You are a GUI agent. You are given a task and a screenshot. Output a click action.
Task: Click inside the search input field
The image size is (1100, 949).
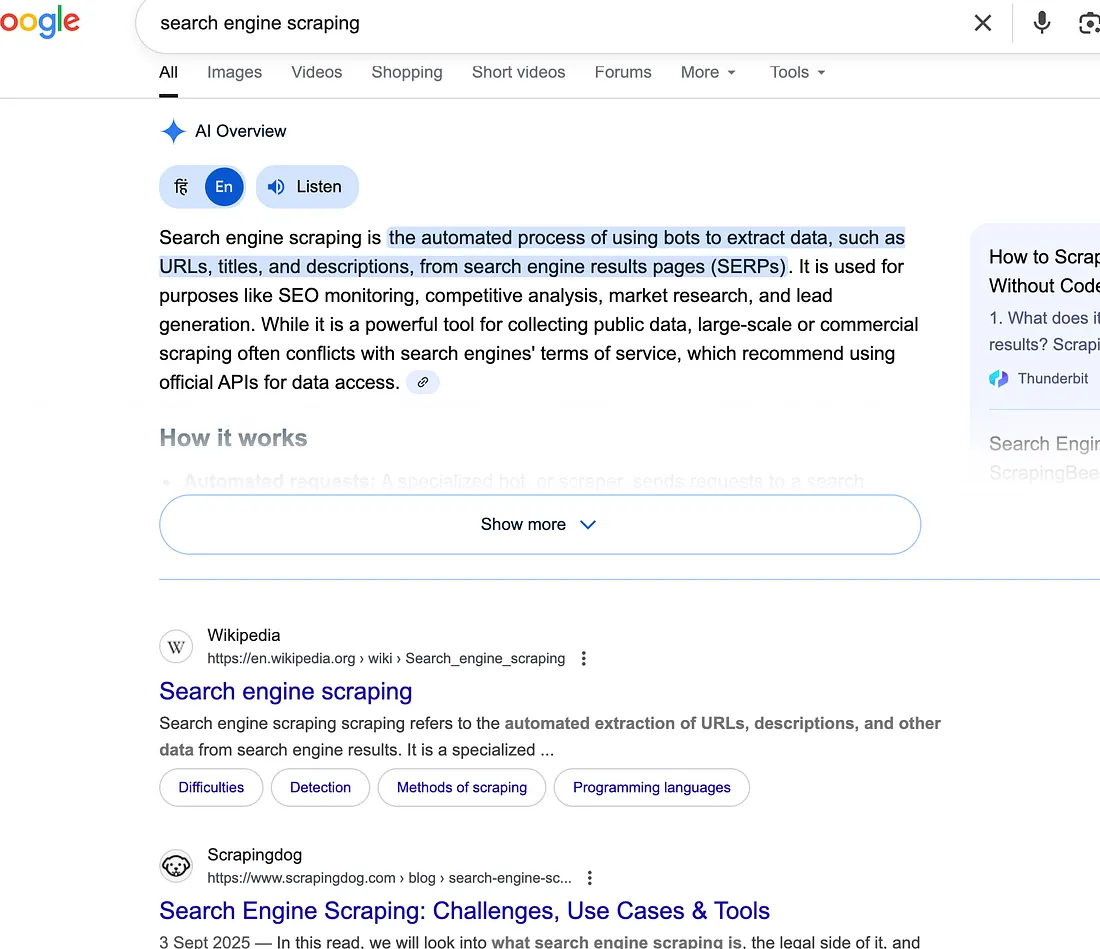[x=550, y=23]
